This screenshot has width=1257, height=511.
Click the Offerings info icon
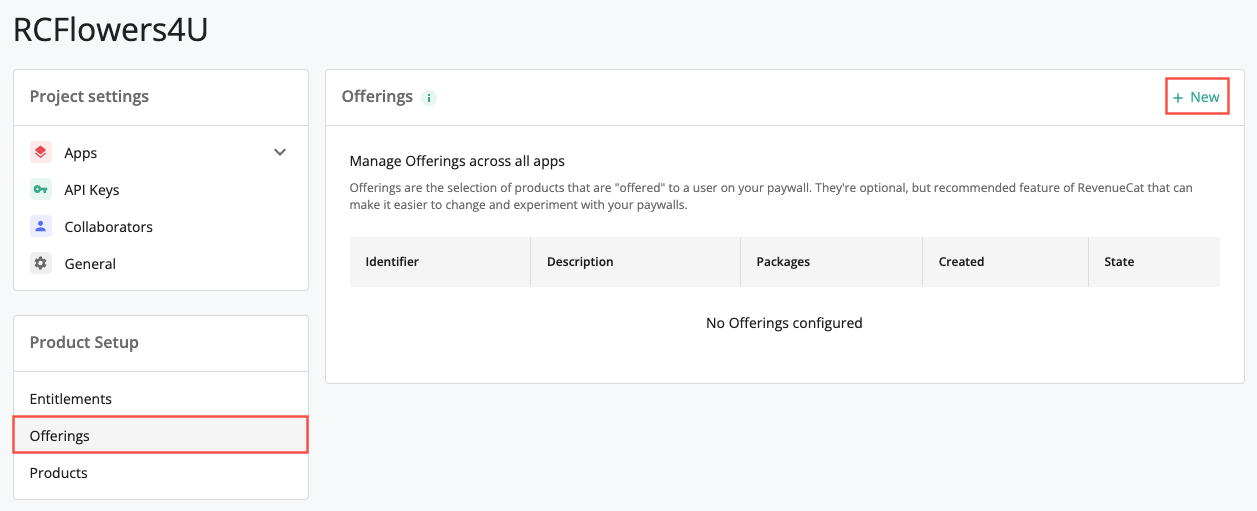tap(429, 98)
